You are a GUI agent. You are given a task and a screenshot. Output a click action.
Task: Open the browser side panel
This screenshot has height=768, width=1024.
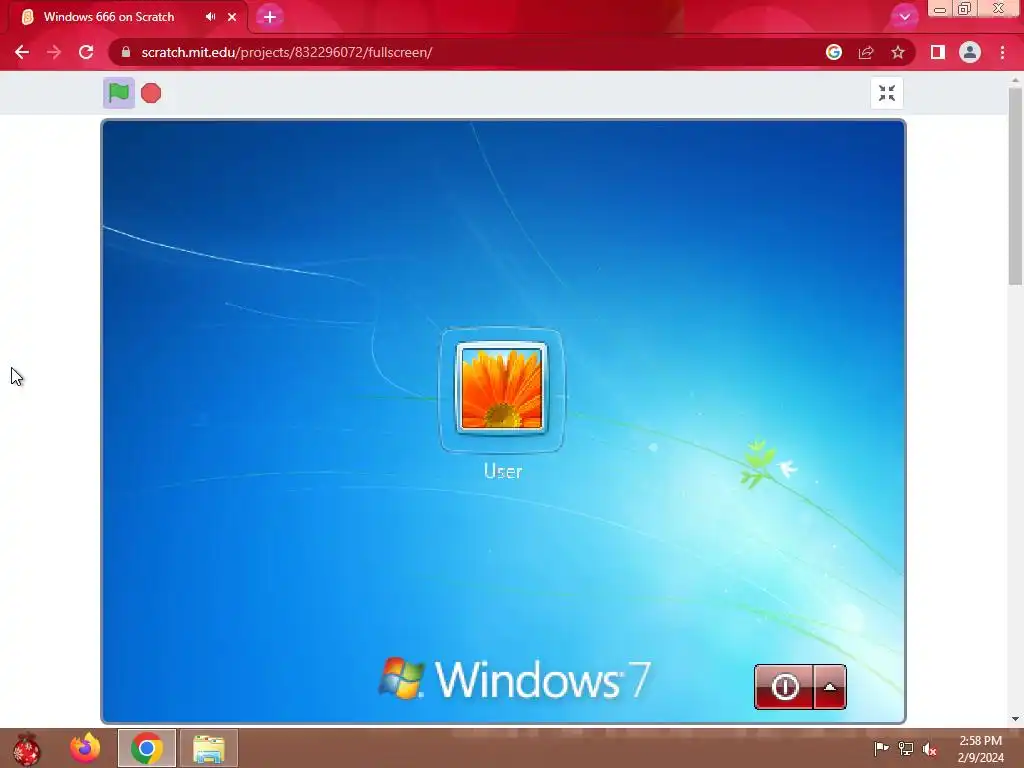click(938, 52)
